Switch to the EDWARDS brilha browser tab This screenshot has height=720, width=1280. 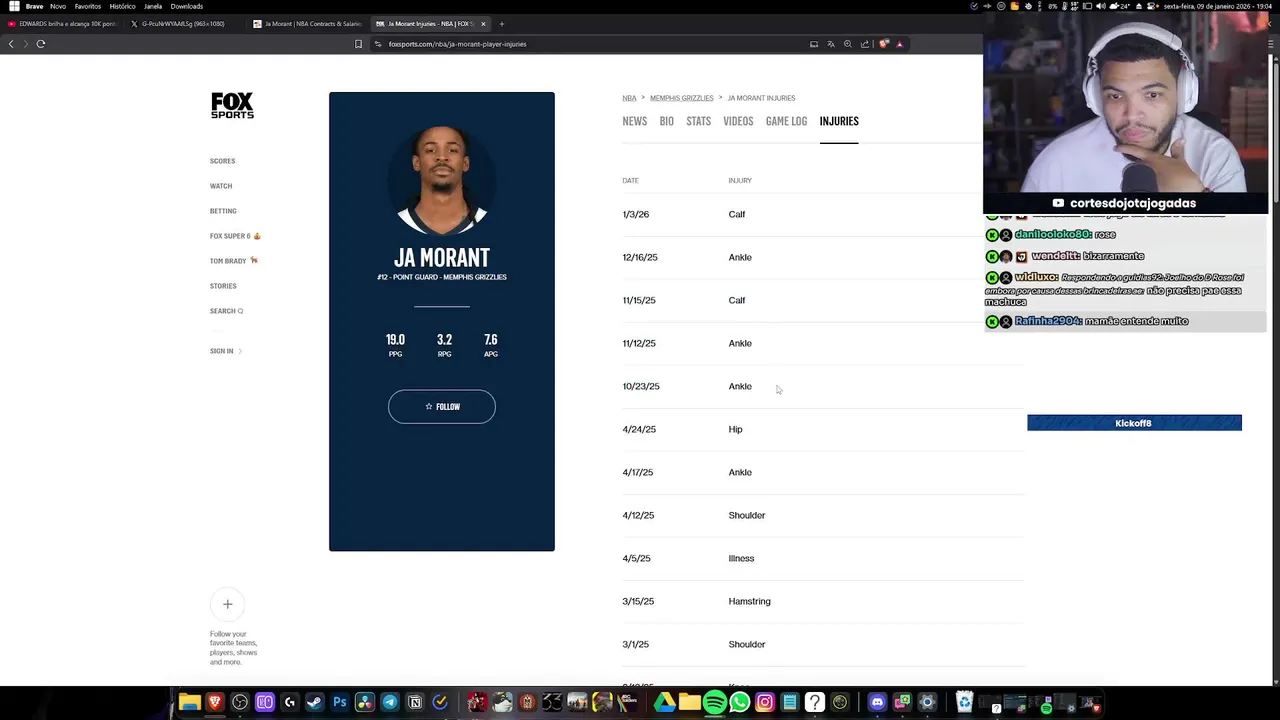tap(62, 23)
